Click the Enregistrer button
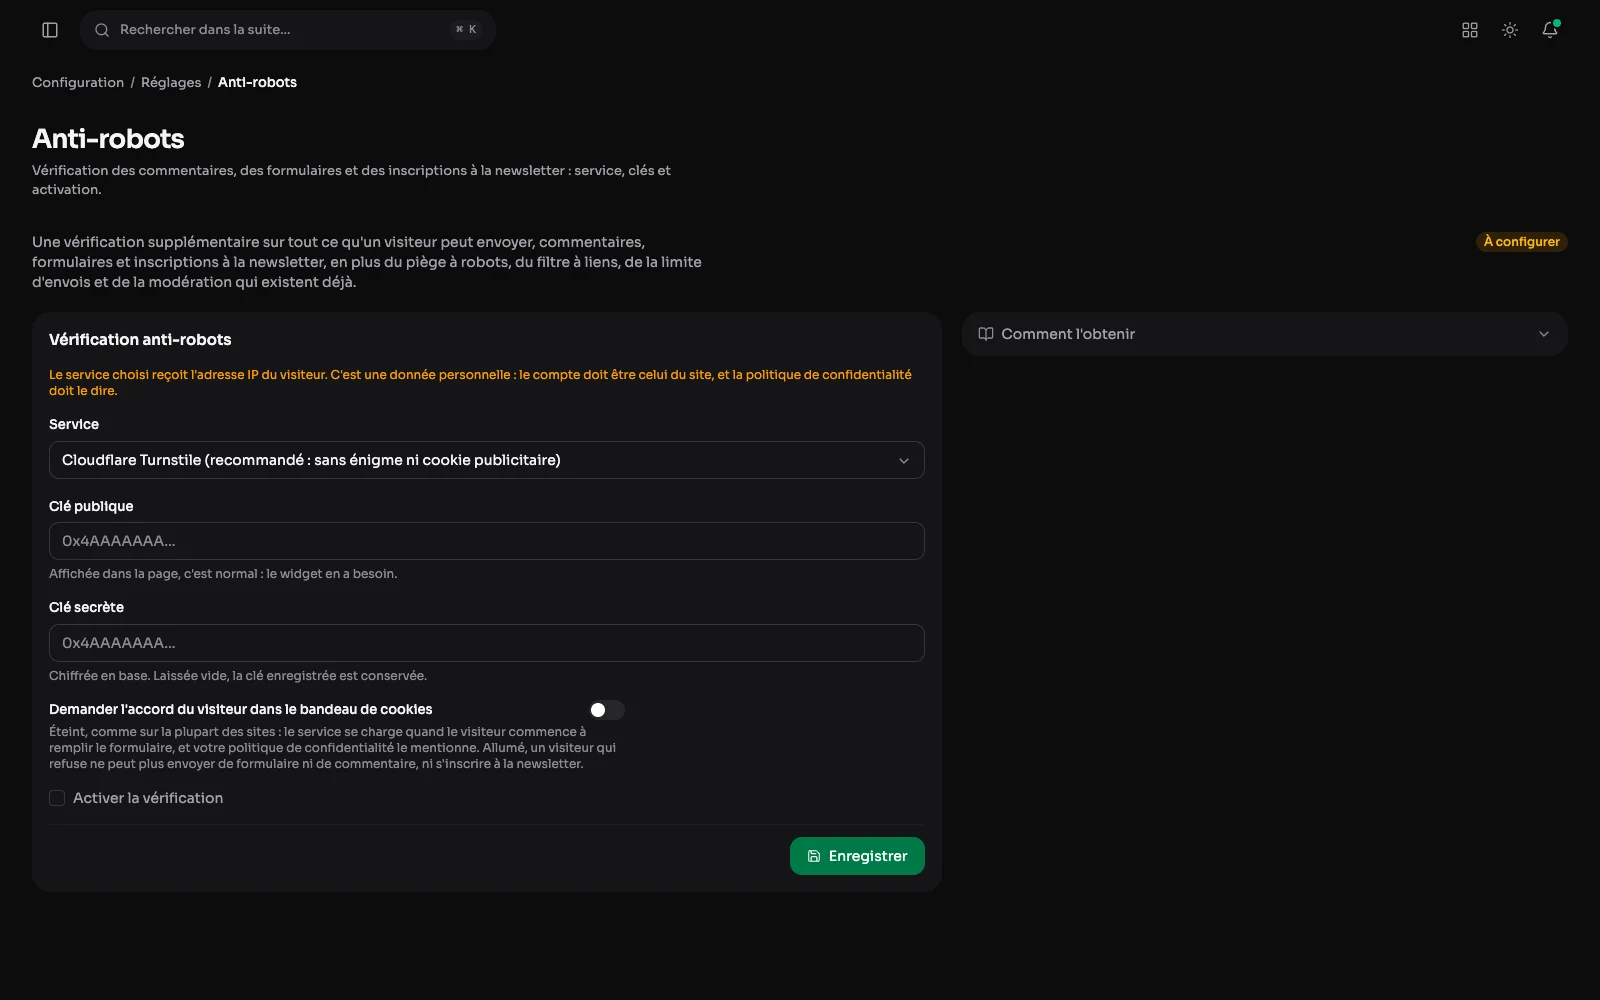Image resolution: width=1600 pixels, height=1000 pixels. pyautogui.click(x=857, y=856)
